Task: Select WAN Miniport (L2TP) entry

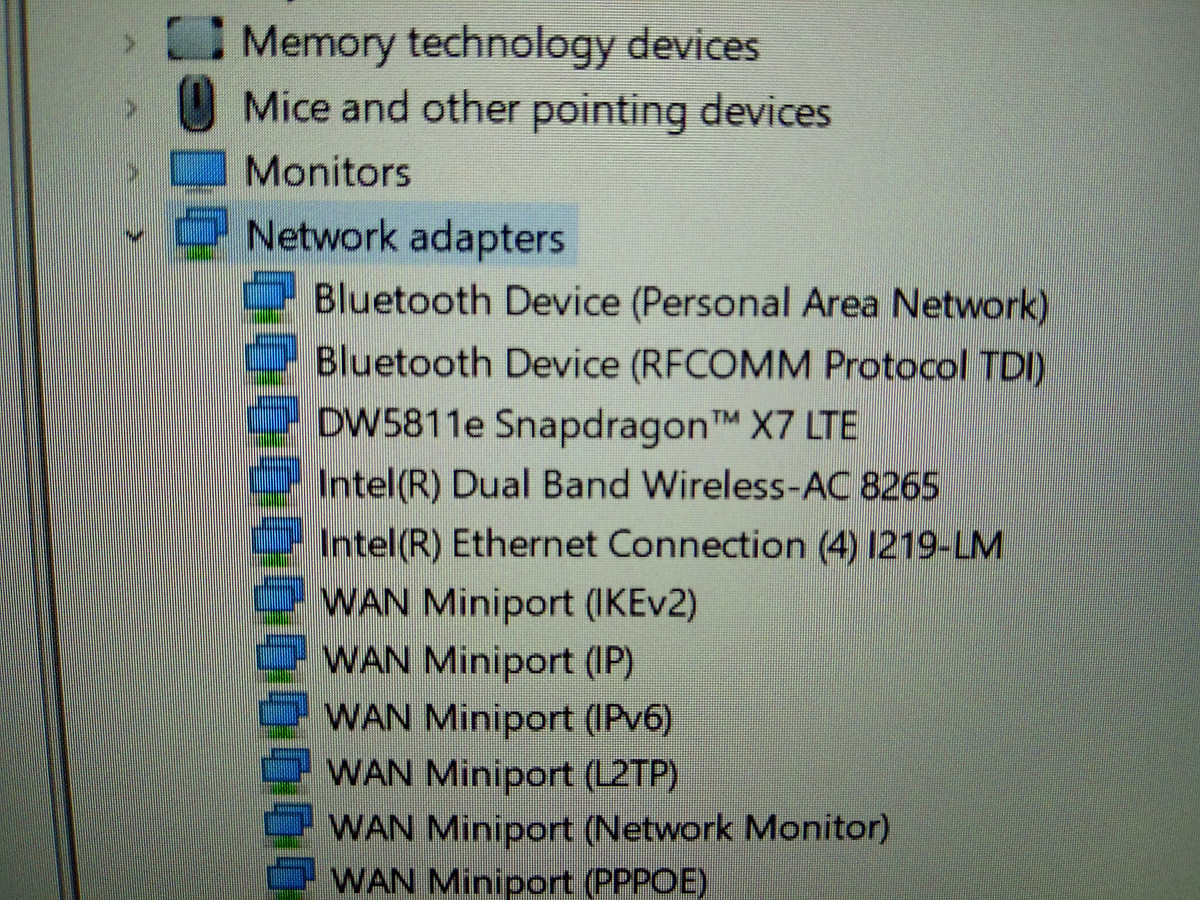Action: [503, 772]
